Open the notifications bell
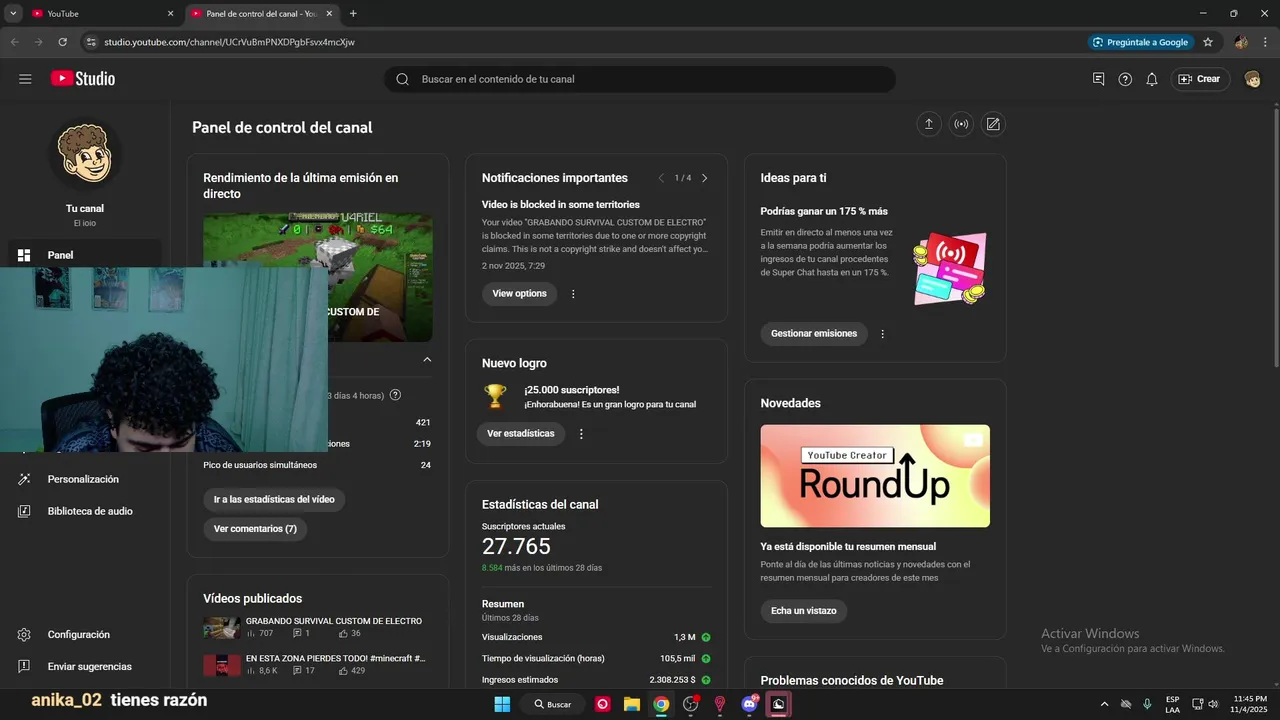This screenshot has height=720, width=1280. pyautogui.click(x=1152, y=79)
